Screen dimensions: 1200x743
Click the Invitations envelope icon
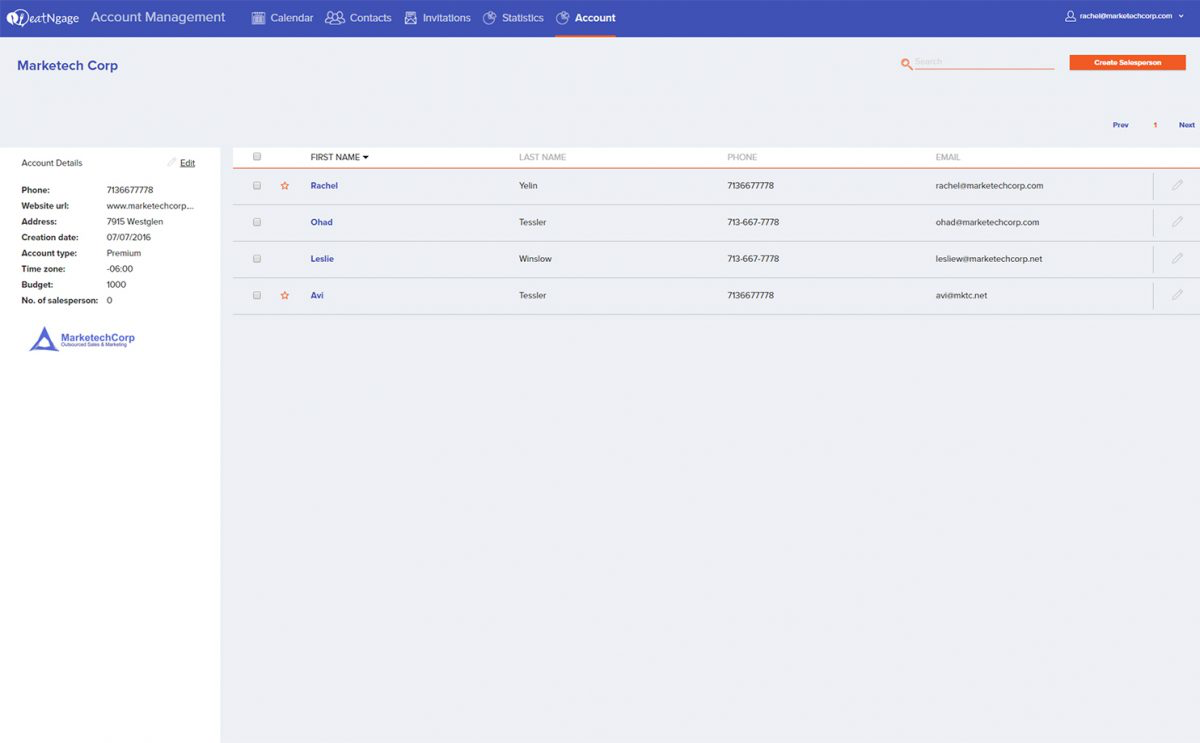coord(411,18)
